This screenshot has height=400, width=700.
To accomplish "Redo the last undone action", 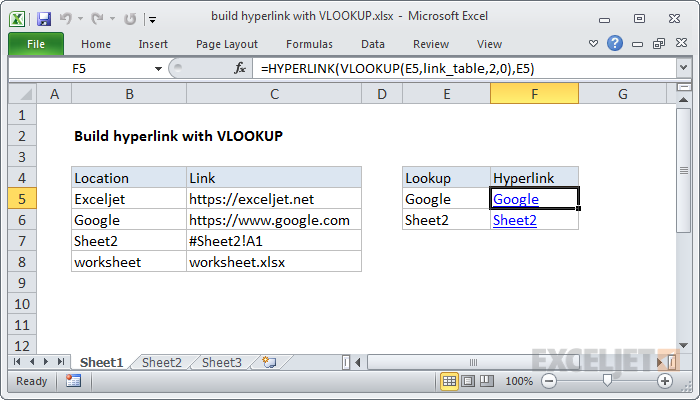I will tap(97, 19).
